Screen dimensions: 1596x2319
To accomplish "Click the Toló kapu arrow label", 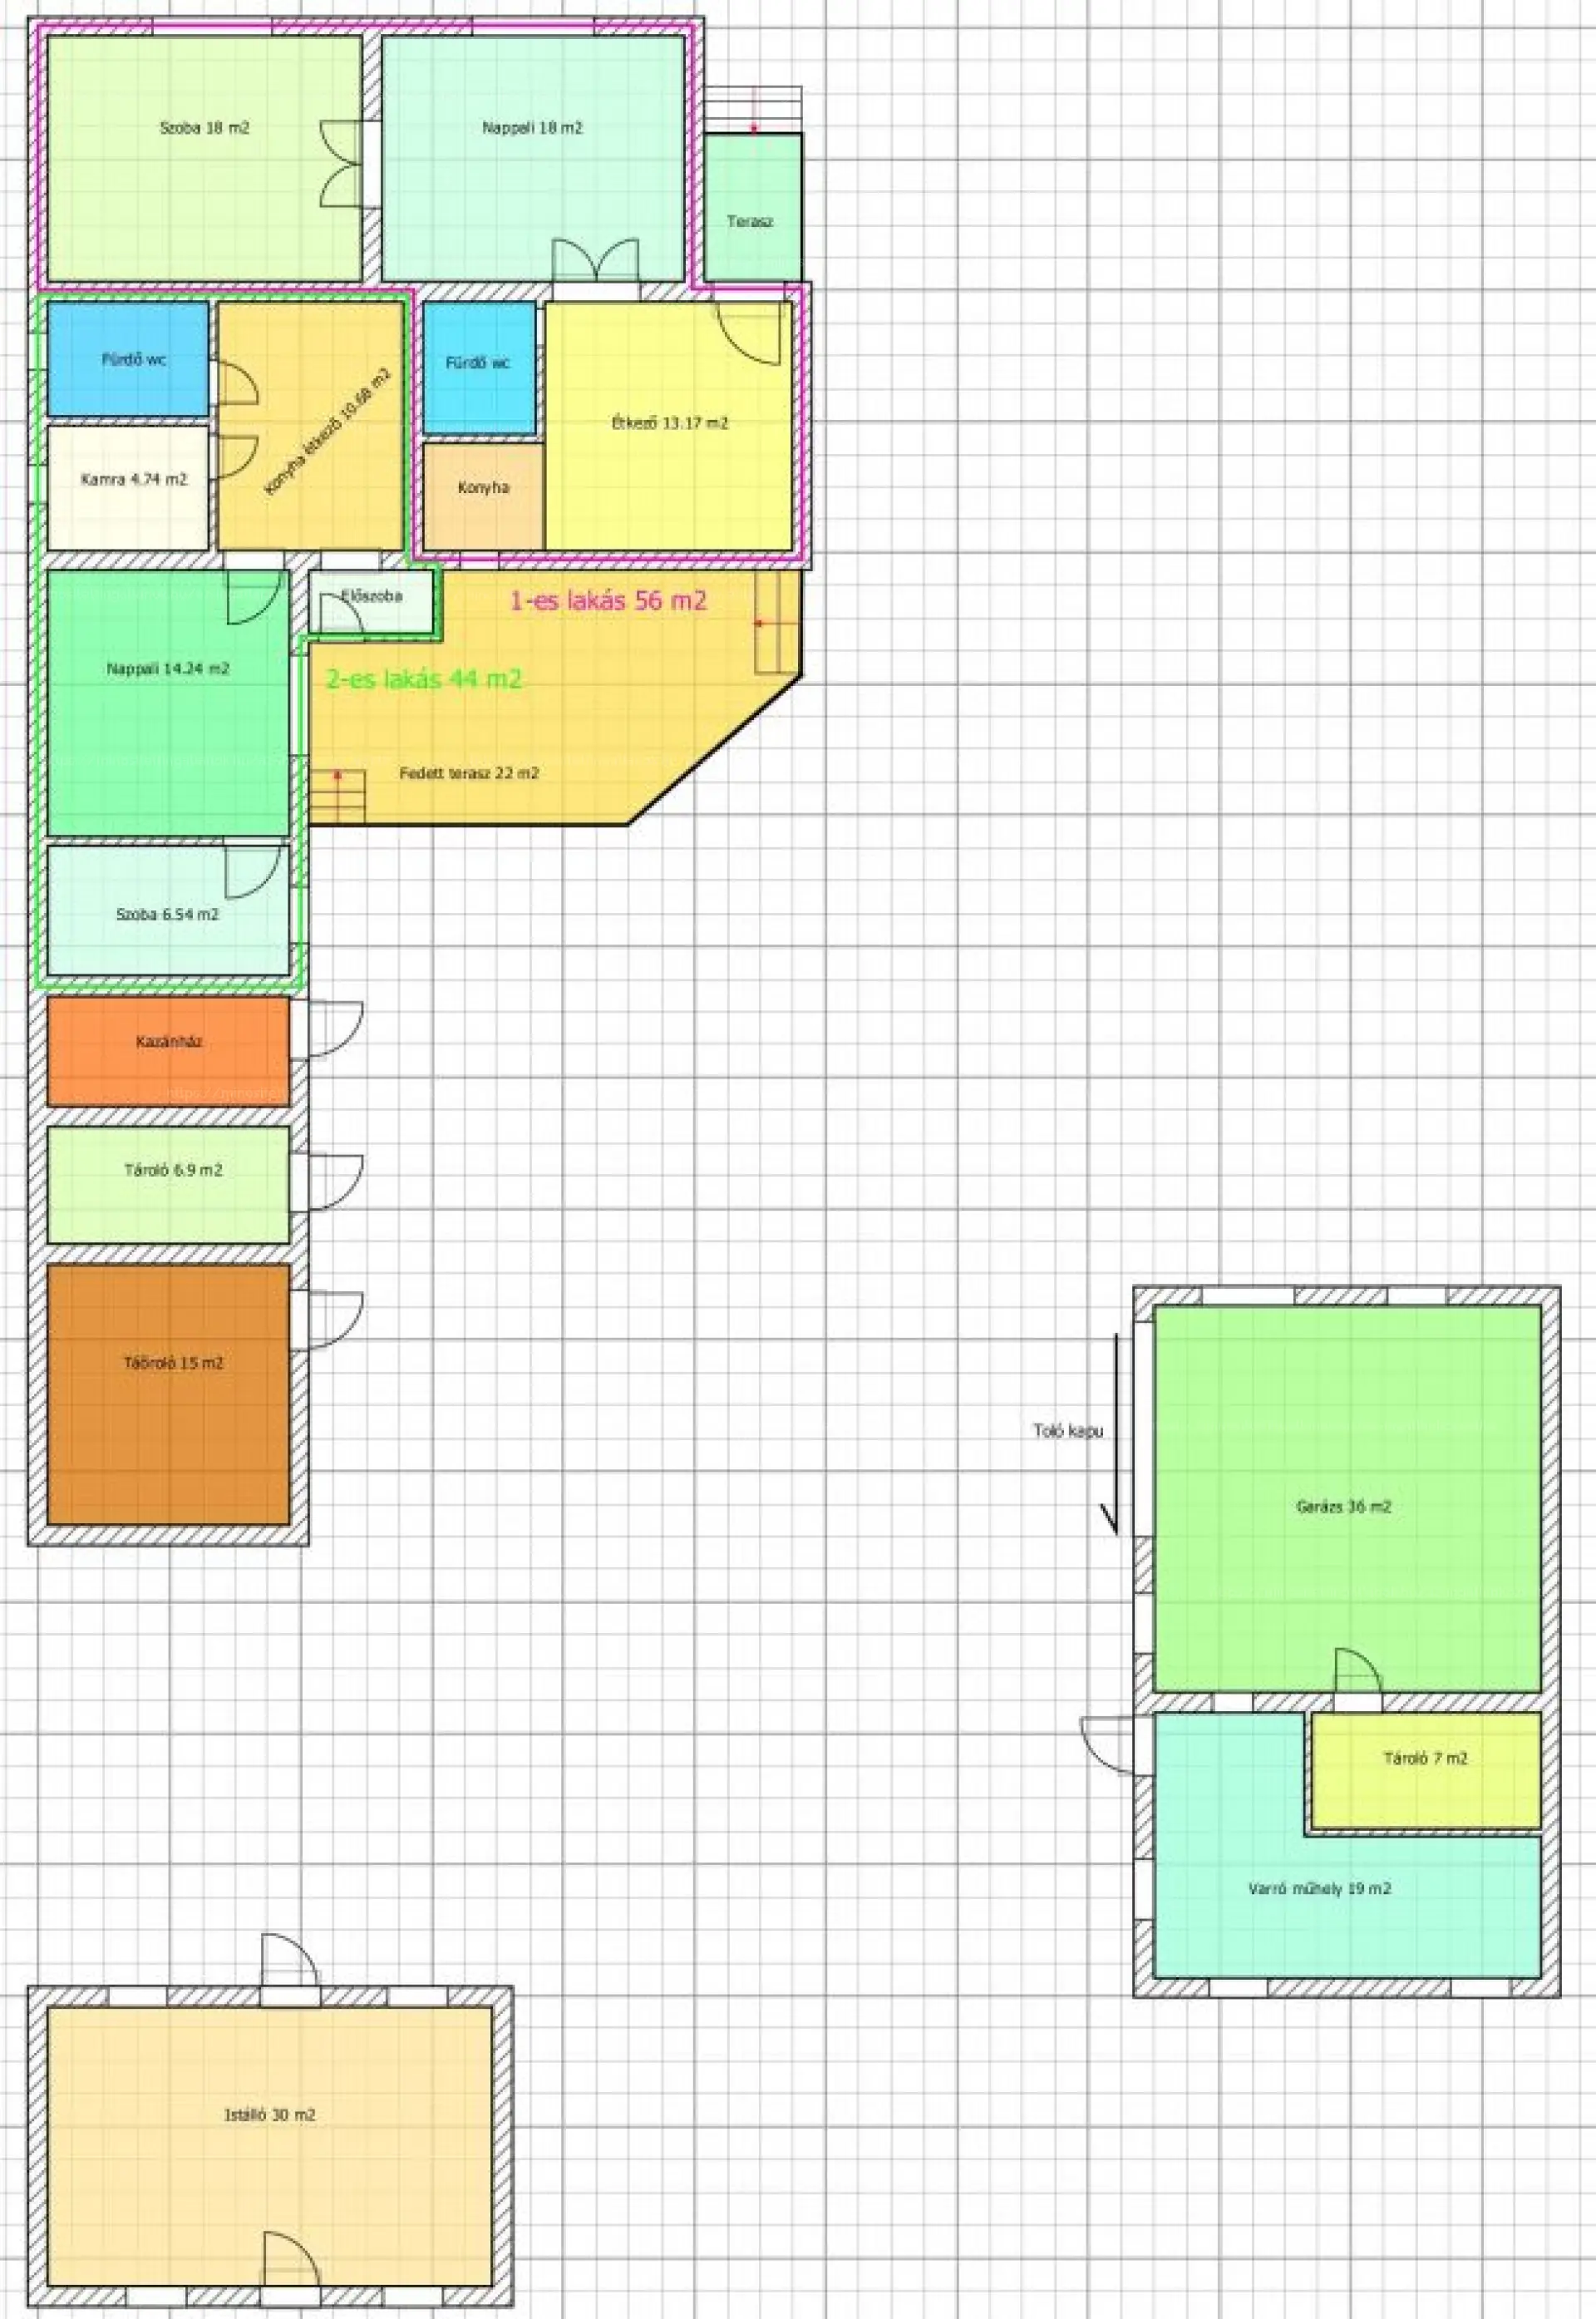I will (1068, 1431).
